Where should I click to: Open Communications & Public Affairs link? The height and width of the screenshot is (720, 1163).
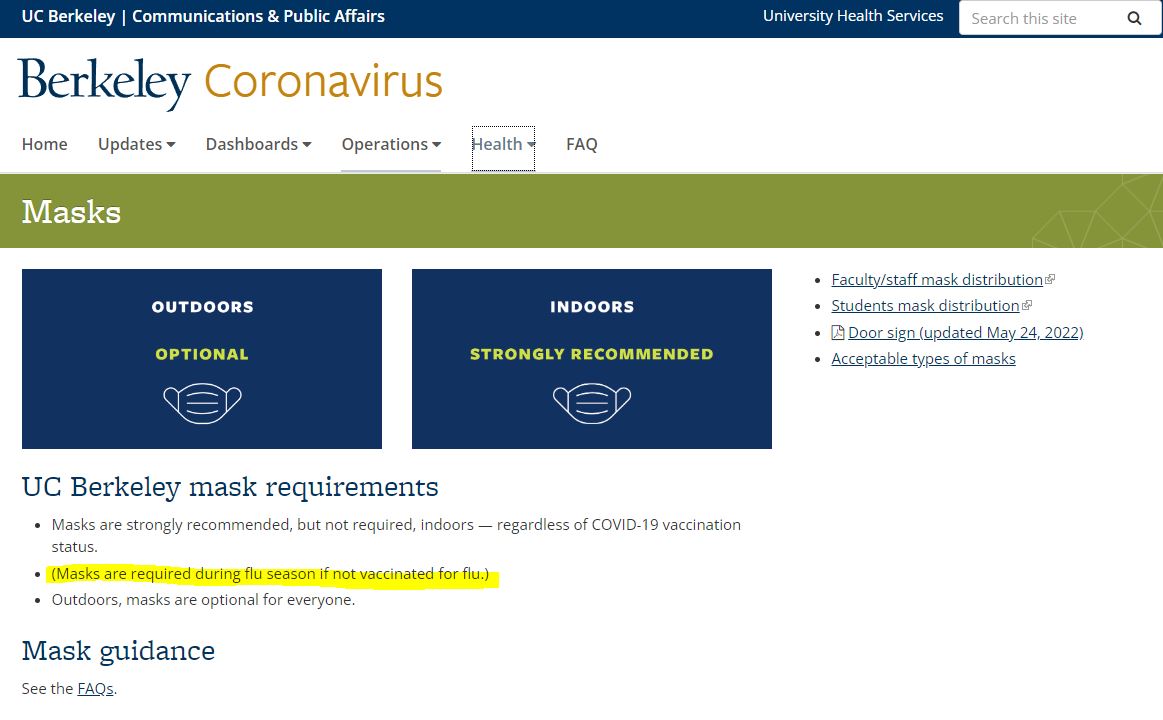pos(258,16)
